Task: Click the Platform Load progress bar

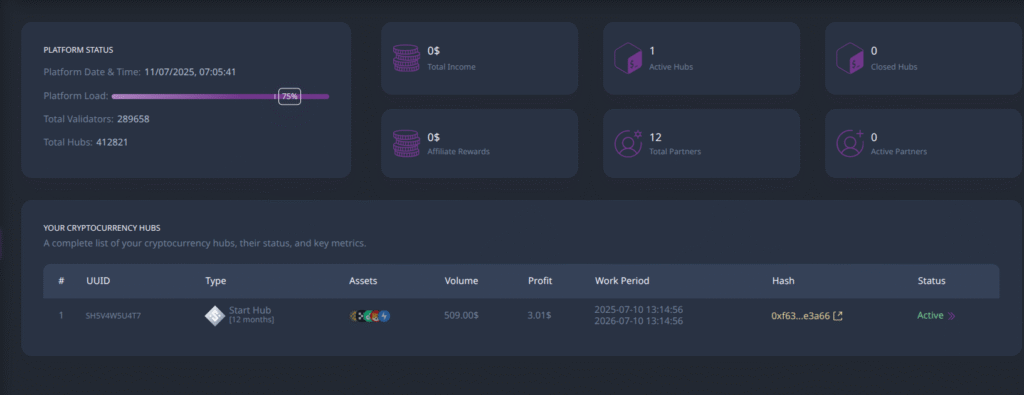Action: point(220,97)
